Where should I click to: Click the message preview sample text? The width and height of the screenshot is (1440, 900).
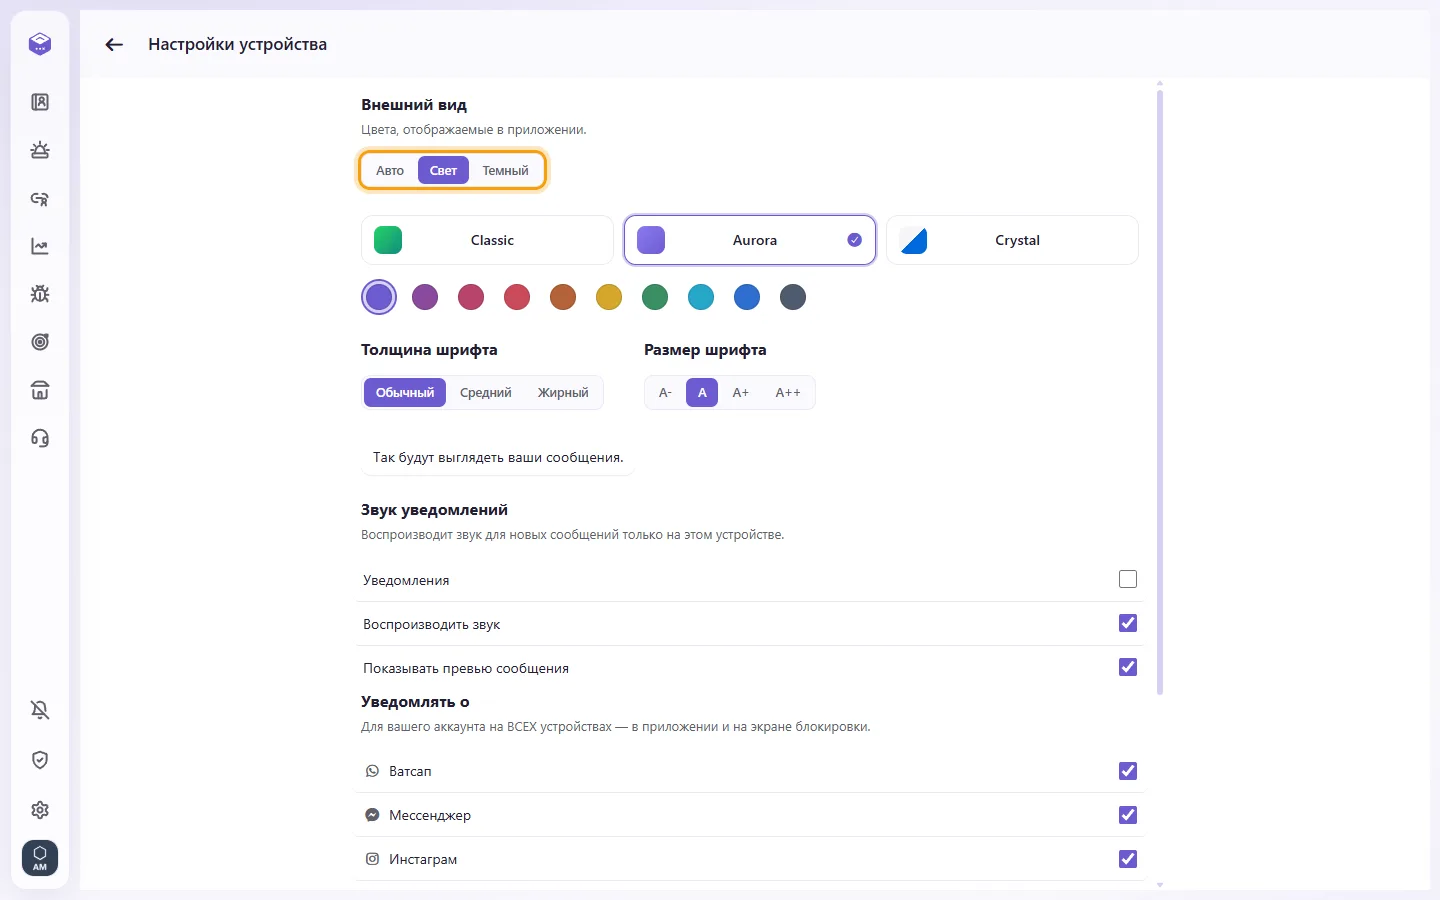click(498, 457)
